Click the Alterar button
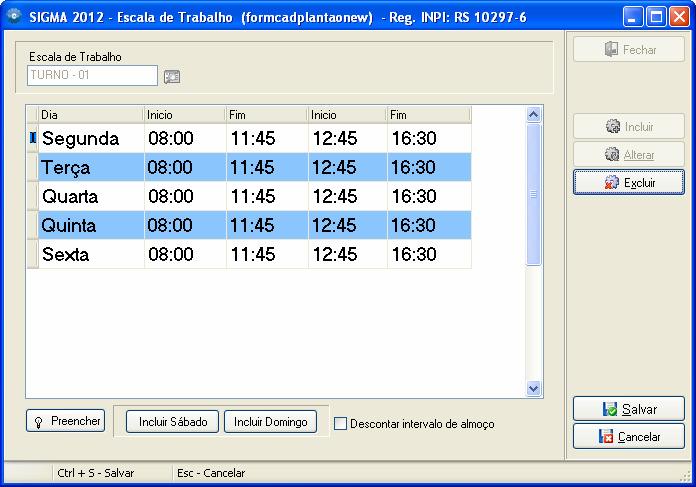 tap(629, 154)
